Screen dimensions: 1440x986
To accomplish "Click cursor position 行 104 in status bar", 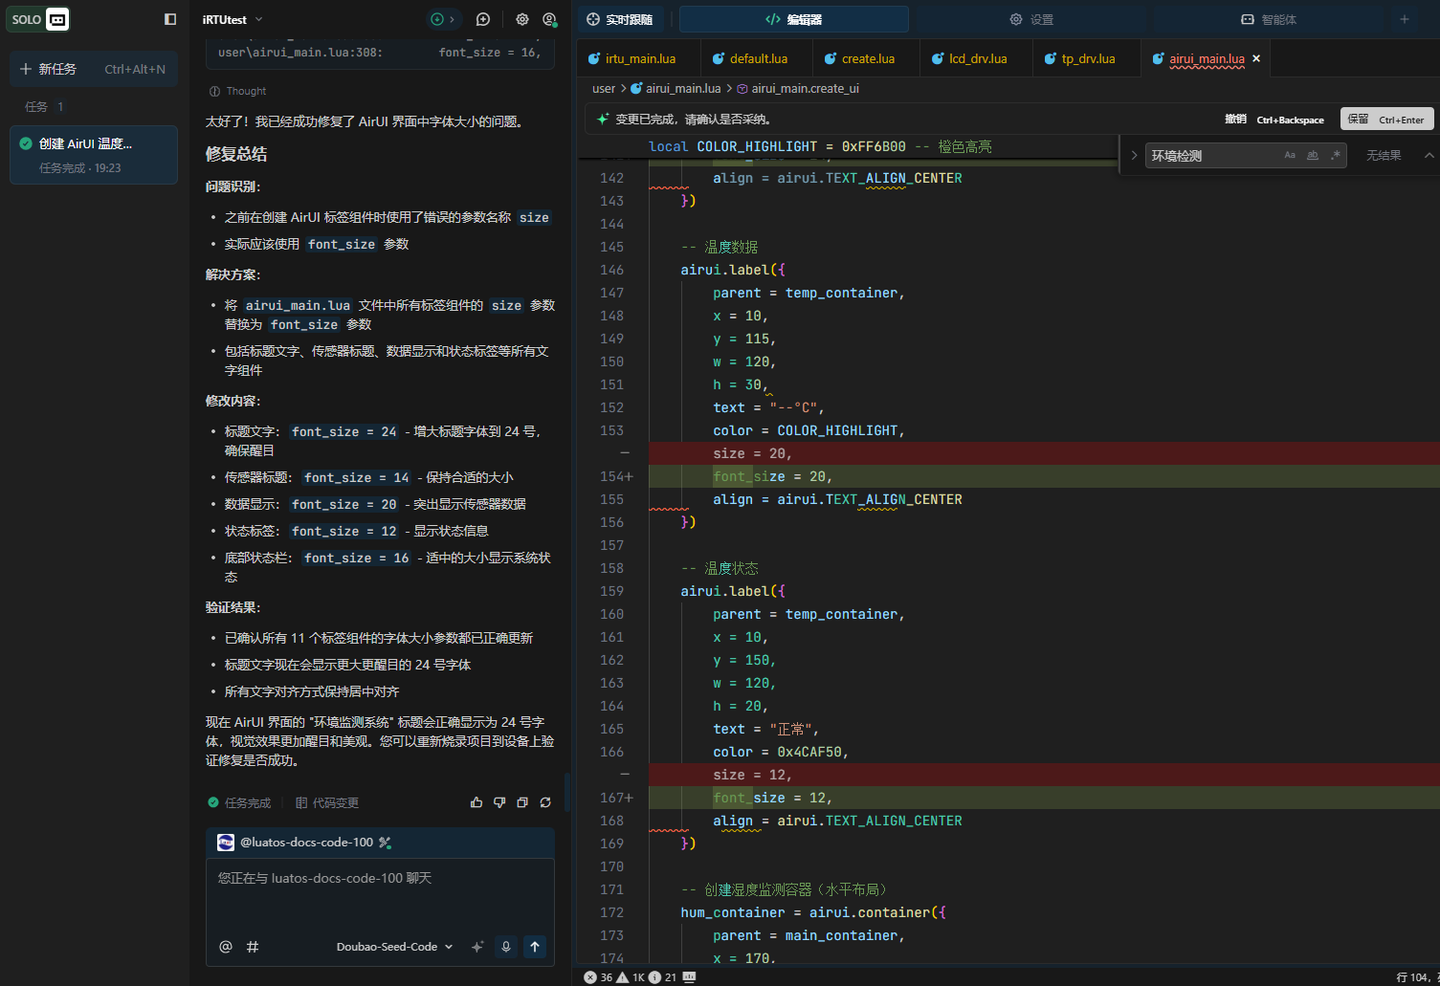I will click(1416, 977).
